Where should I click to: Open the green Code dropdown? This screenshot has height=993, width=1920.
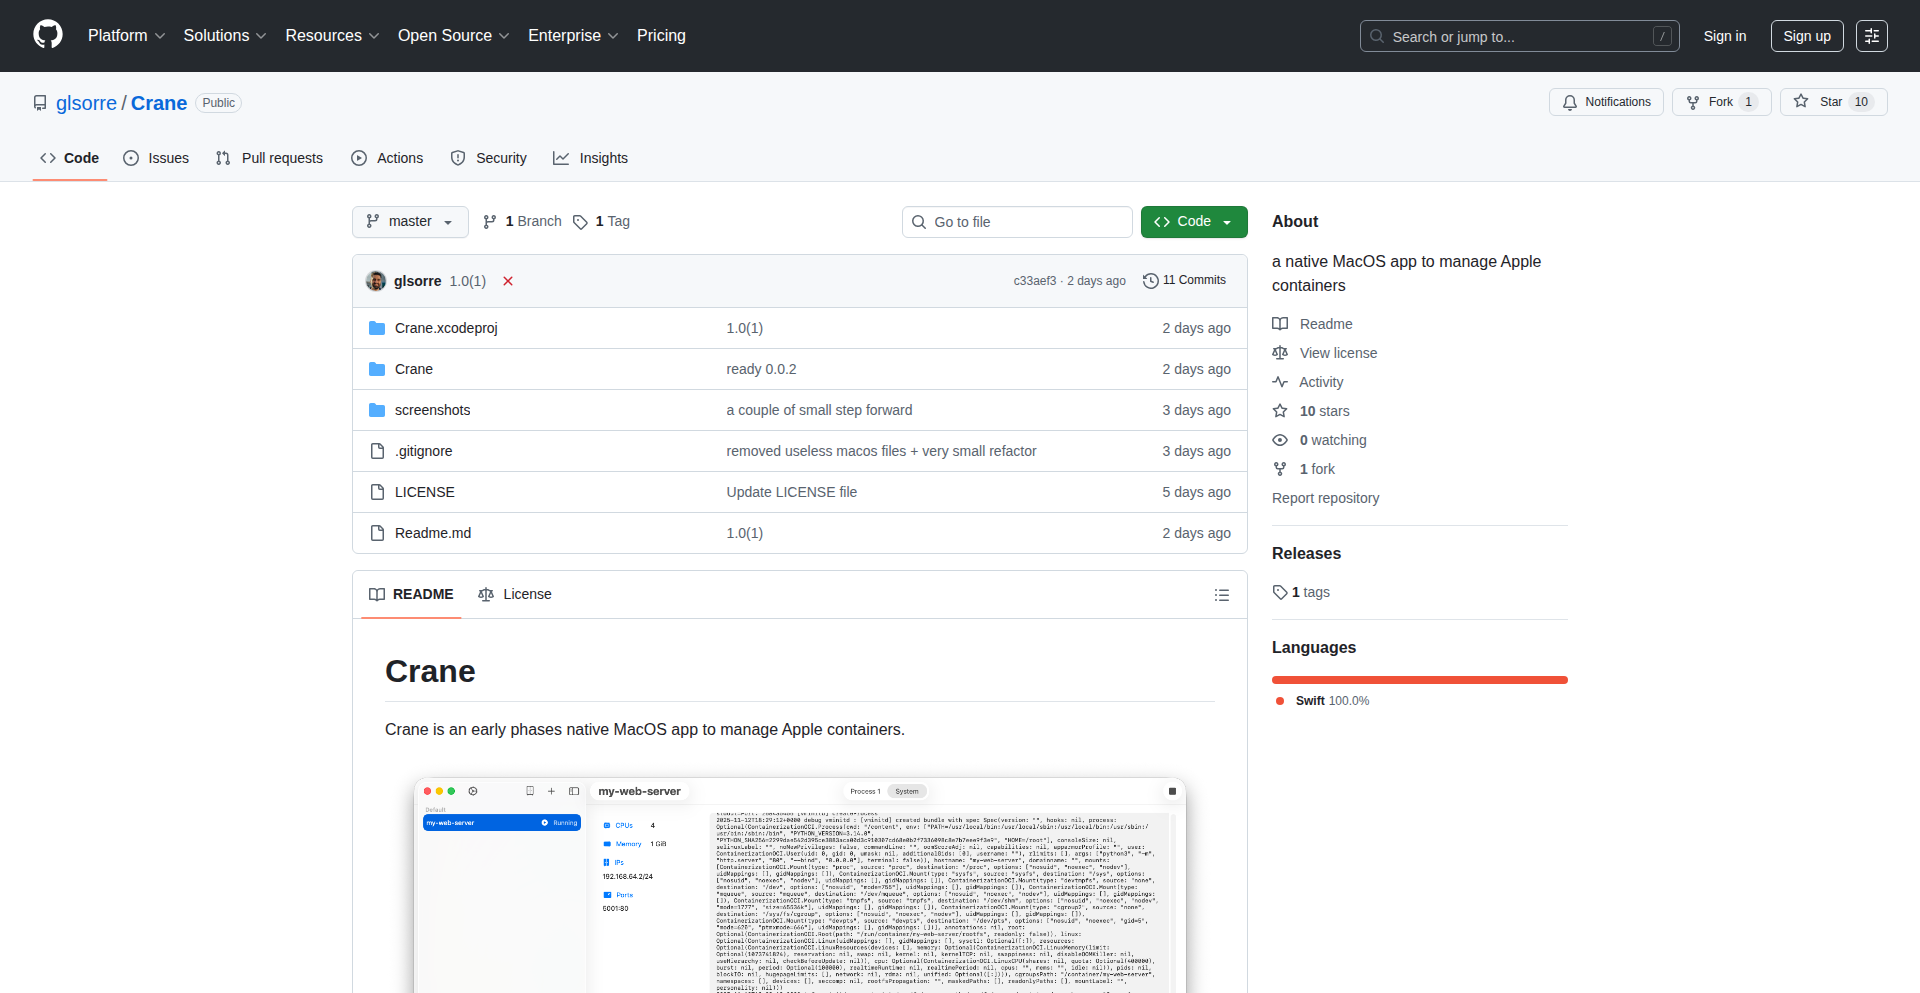tap(1193, 222)
